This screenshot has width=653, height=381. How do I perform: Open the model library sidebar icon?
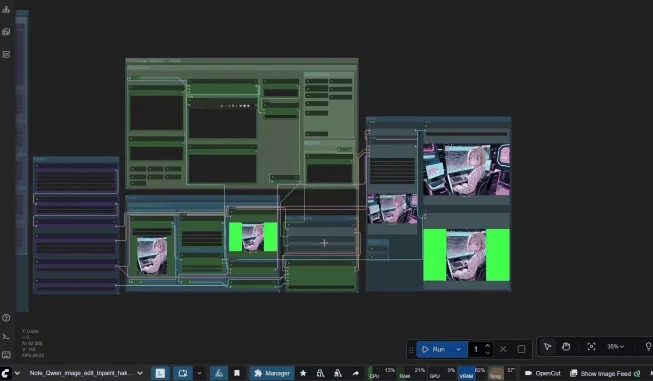pyautogui.click(x=6, y=9)
